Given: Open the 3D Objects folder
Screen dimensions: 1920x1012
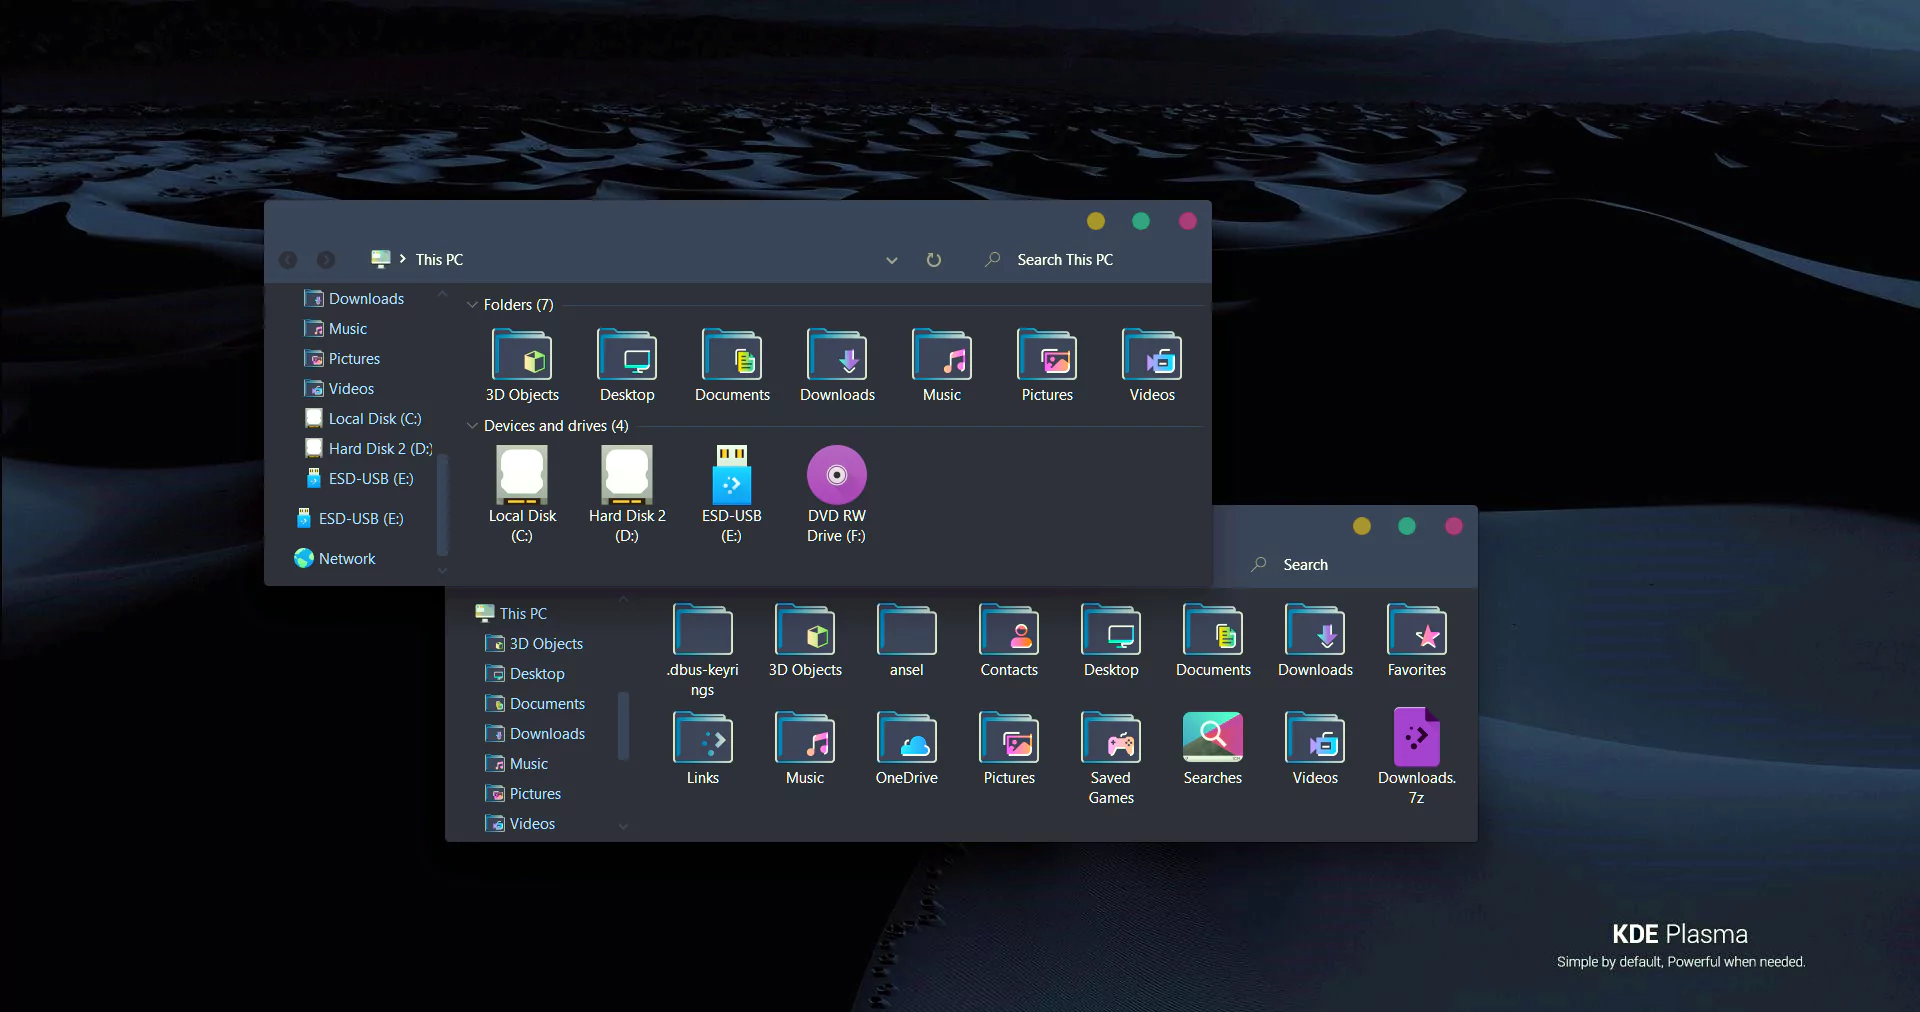Looking at the screenshot, I should (x=521, y=360).
